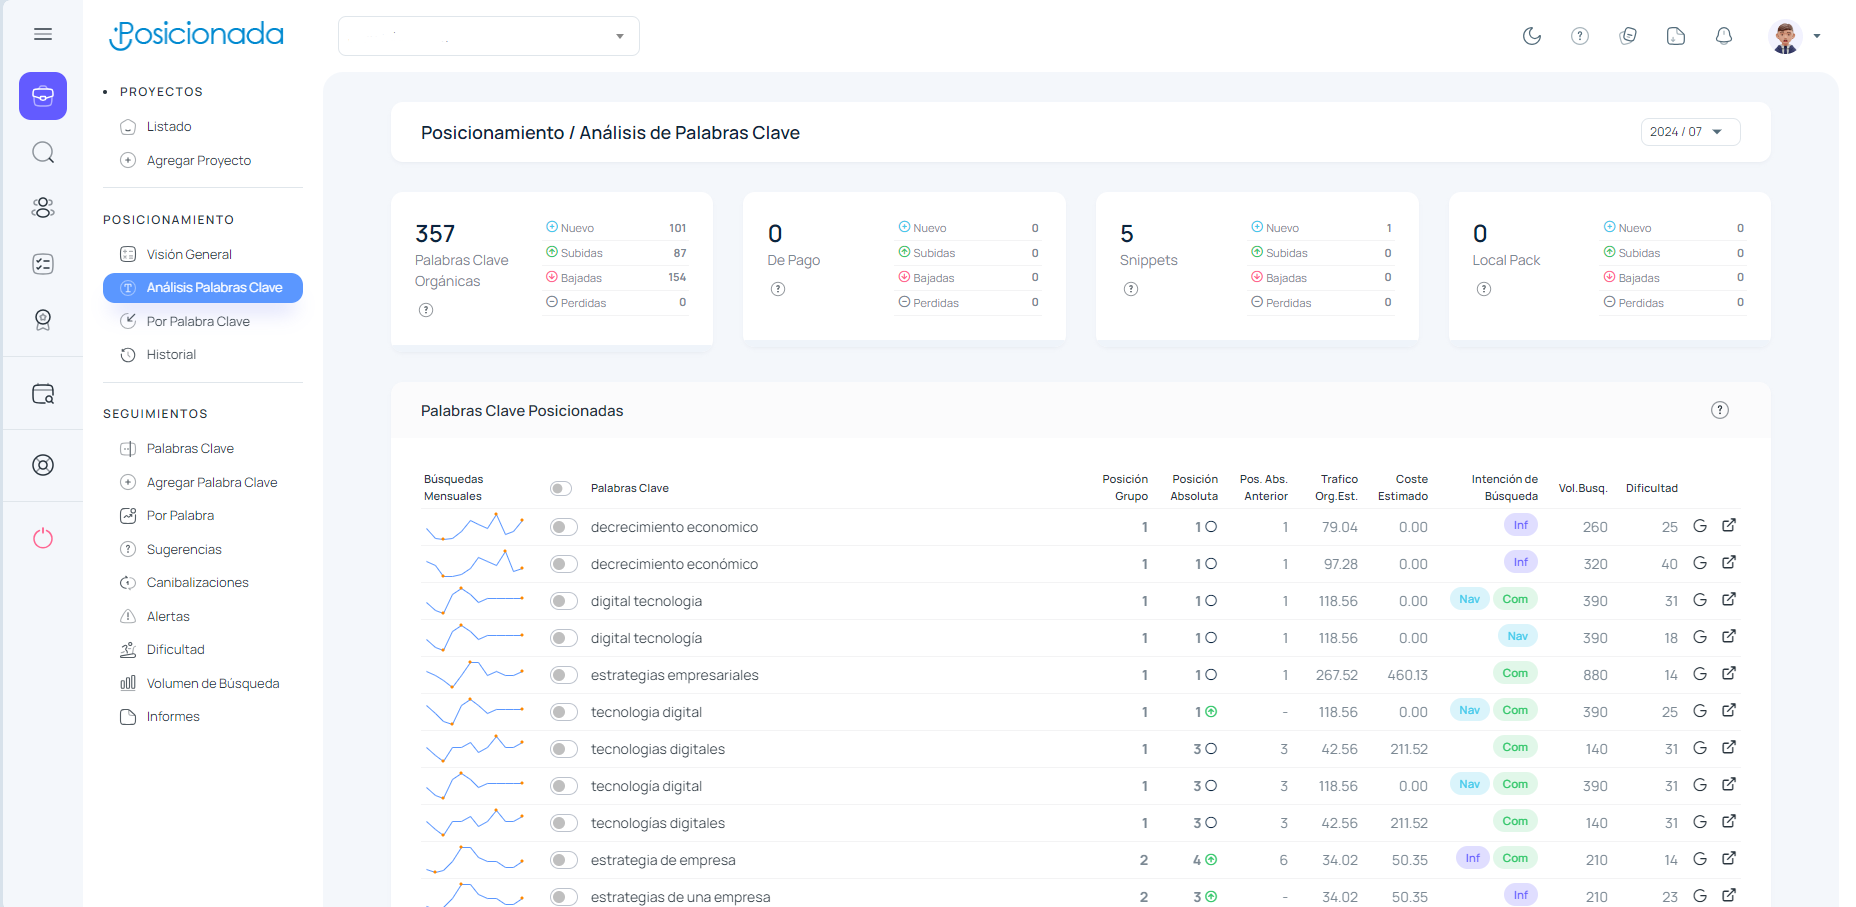Select Análisis Palabras Clave menu item
This screenshot has width=1856, height=907.
[x=203, y=288]
